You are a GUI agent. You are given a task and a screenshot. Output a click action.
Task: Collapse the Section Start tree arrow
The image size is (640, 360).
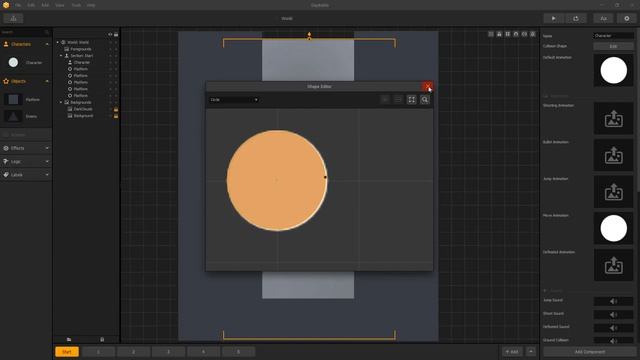point(61,56)
